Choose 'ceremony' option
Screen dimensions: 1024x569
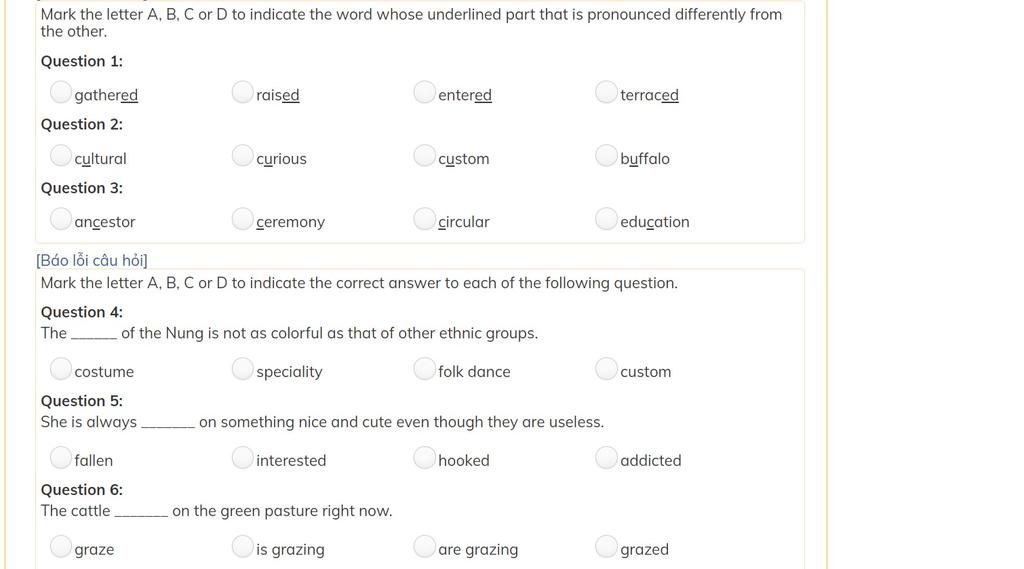pyautogui.click(x=242, y=219)
